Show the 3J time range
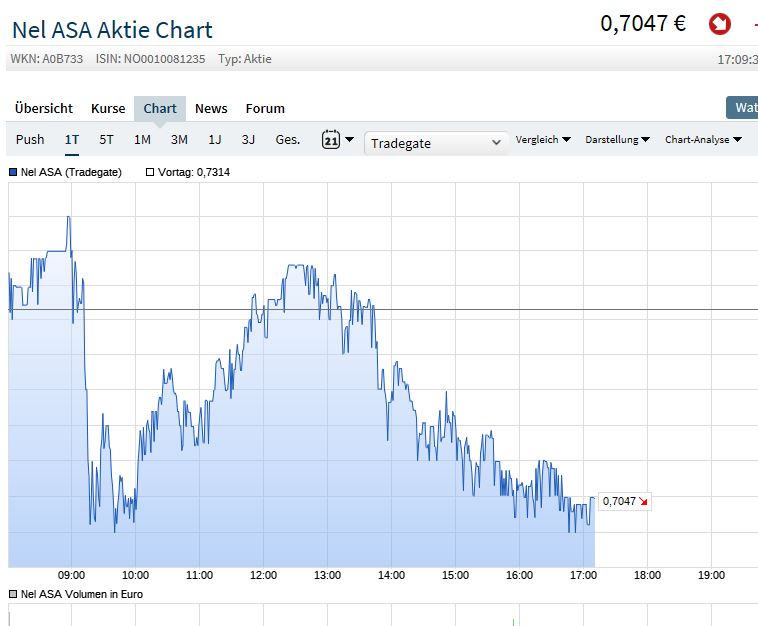The image size is (758, 626). tap(248, 140)
